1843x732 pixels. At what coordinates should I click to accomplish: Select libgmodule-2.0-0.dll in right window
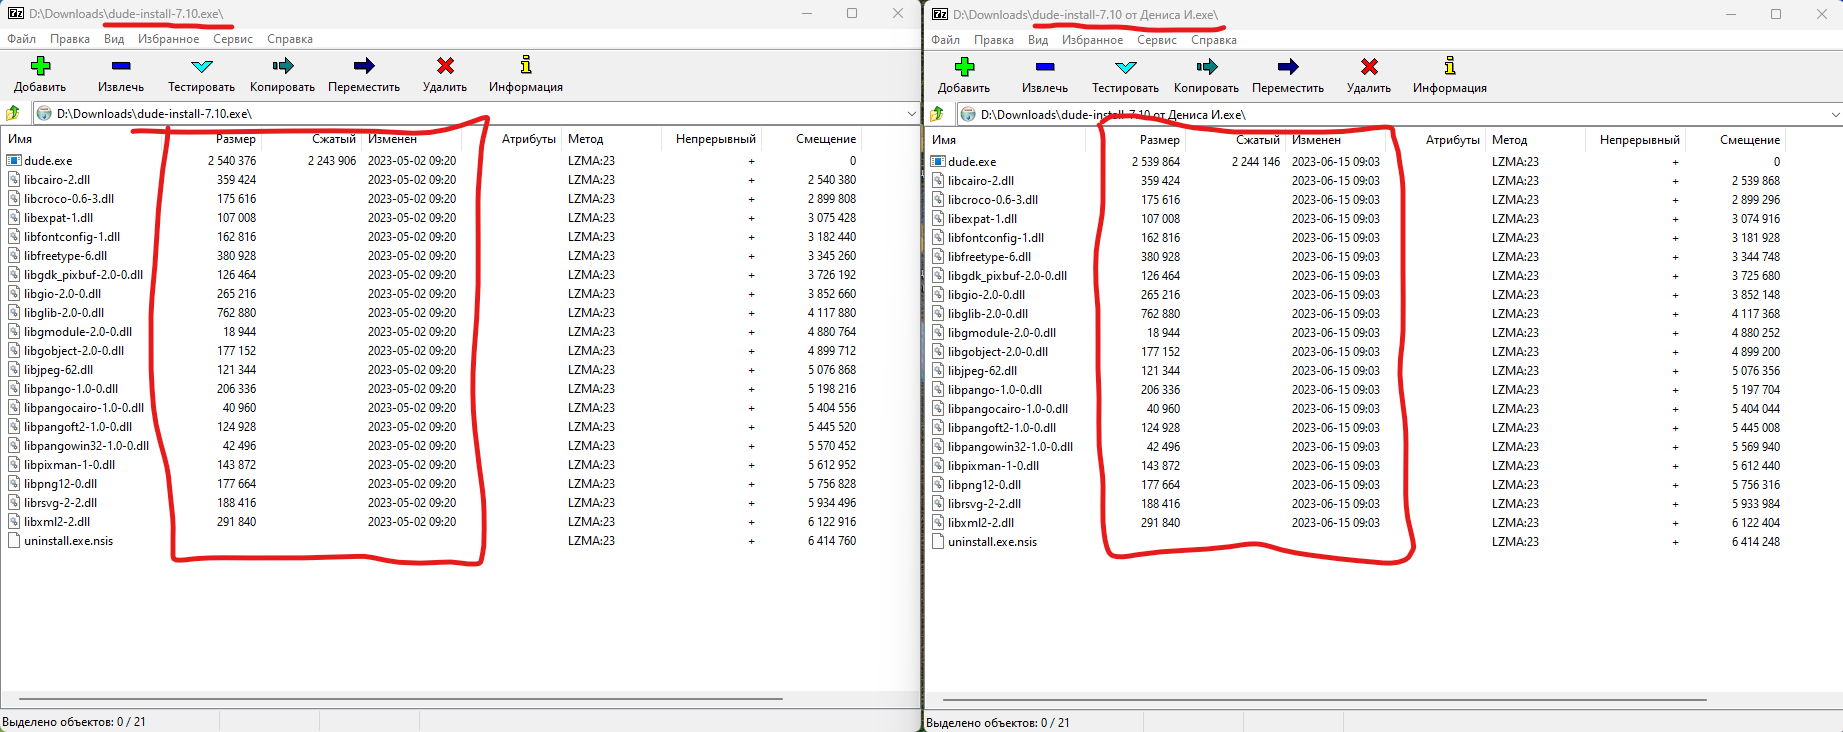click(x=1002, y=333)
